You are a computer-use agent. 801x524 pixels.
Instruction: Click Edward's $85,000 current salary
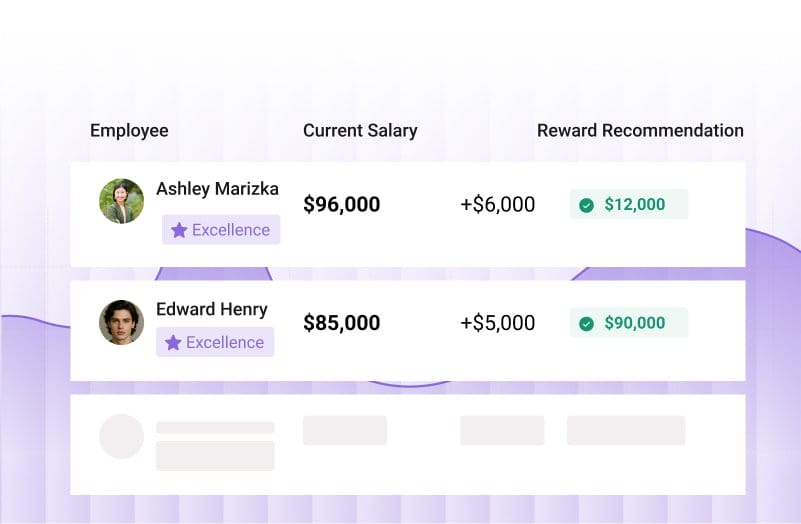(x=341, y=323)
